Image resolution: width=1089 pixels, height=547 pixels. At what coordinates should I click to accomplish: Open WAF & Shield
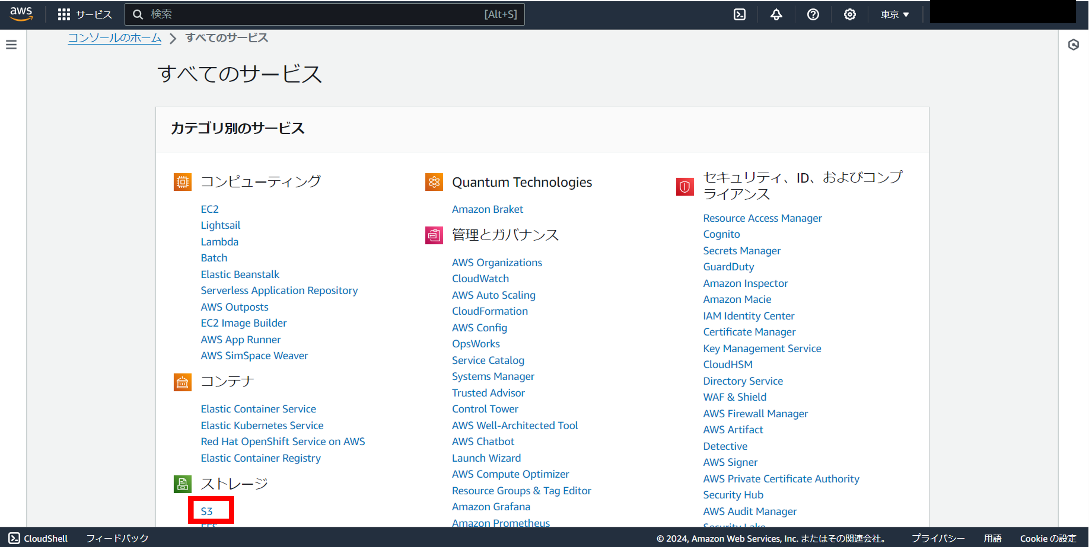click(x=735, y=397)
